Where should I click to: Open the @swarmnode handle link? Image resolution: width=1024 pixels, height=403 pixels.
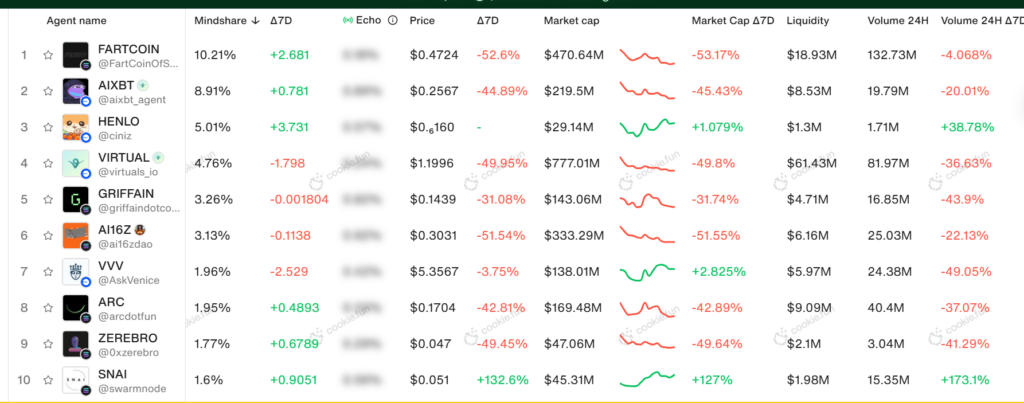tap(132, 388)
